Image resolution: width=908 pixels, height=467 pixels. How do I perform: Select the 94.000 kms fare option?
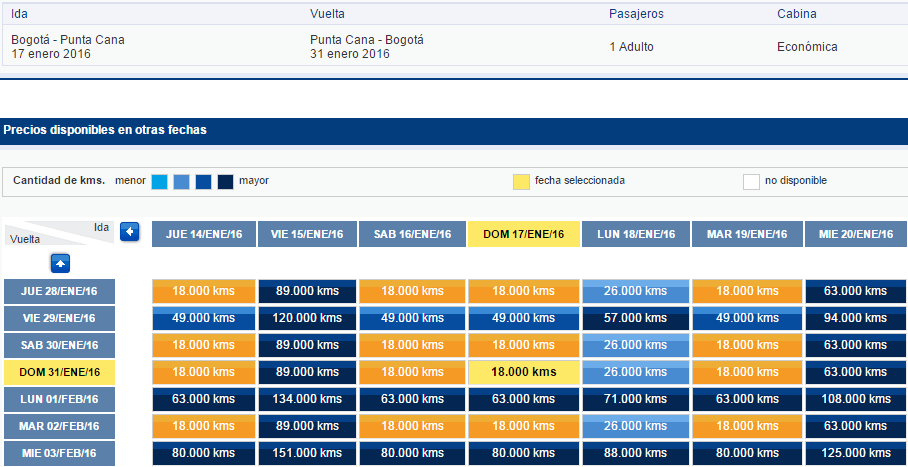click(856, 318)
